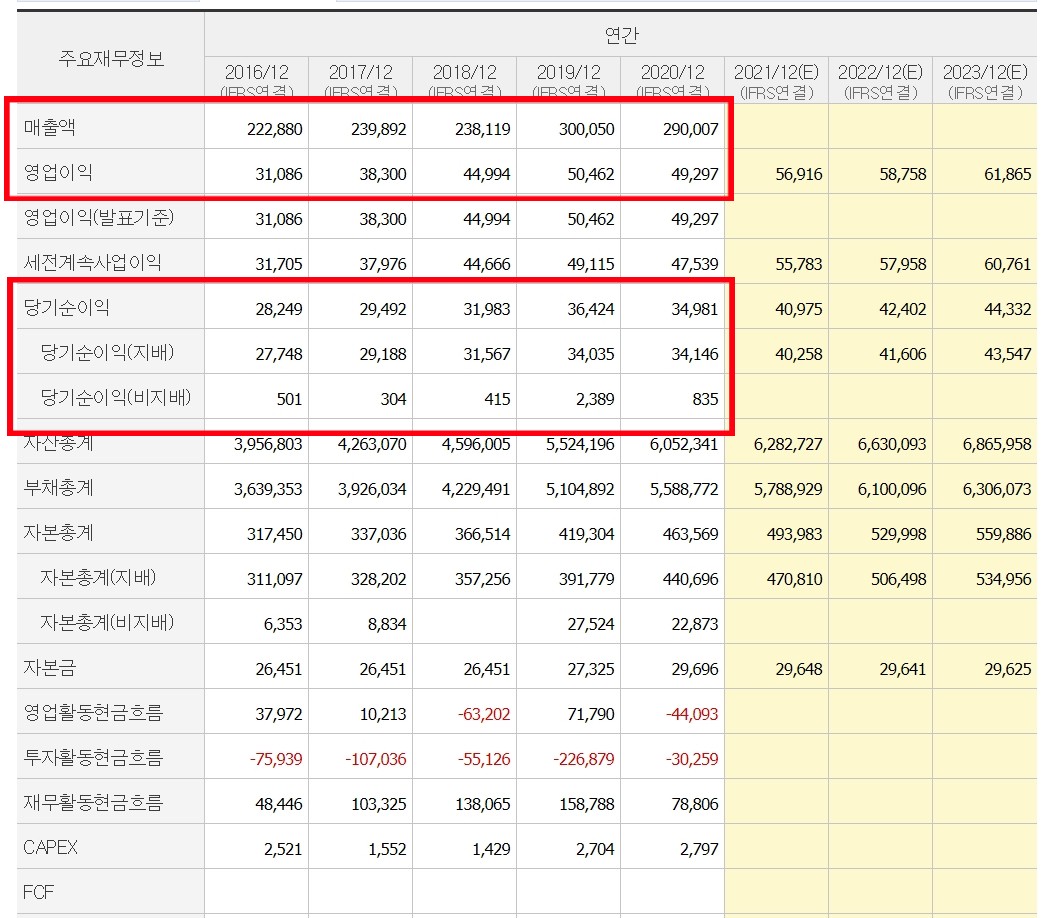Click the 부채총계 estimate 6,306,073

pos(997,489)
